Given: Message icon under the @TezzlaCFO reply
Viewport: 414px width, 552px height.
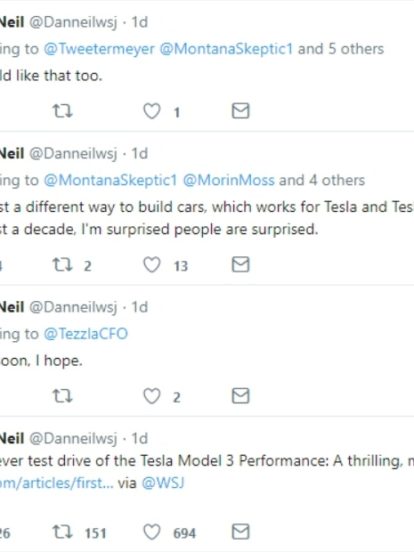Looking at the screenshot, I should pos(241,396).
